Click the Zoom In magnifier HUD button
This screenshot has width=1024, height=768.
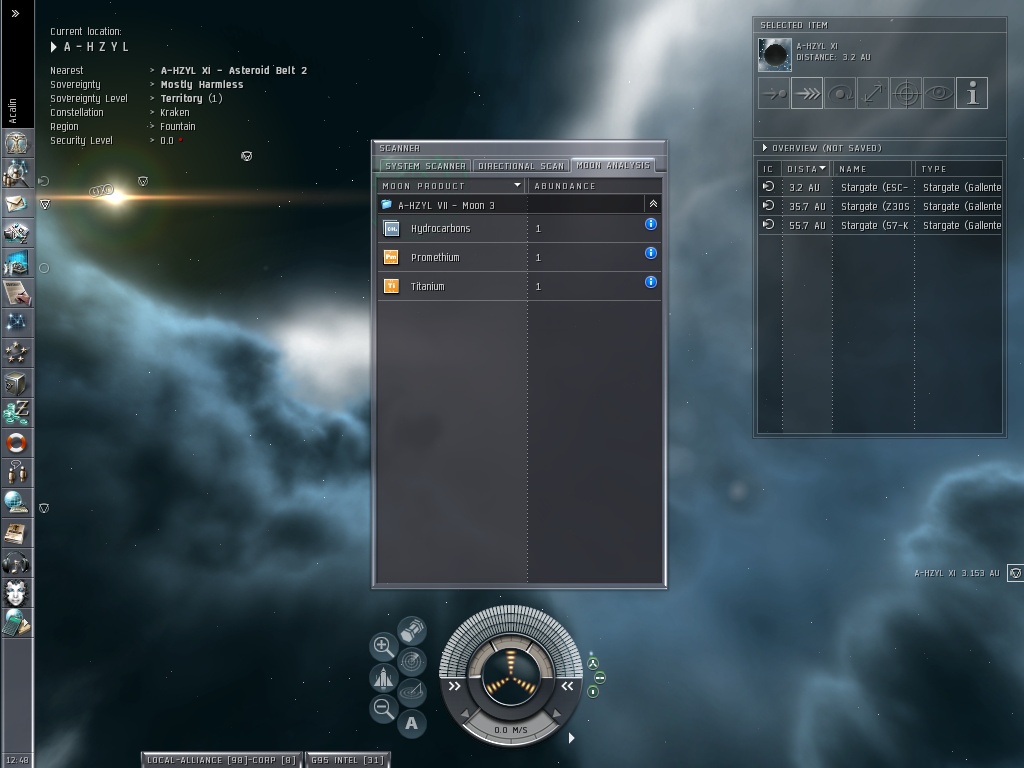tap(383, 646)
